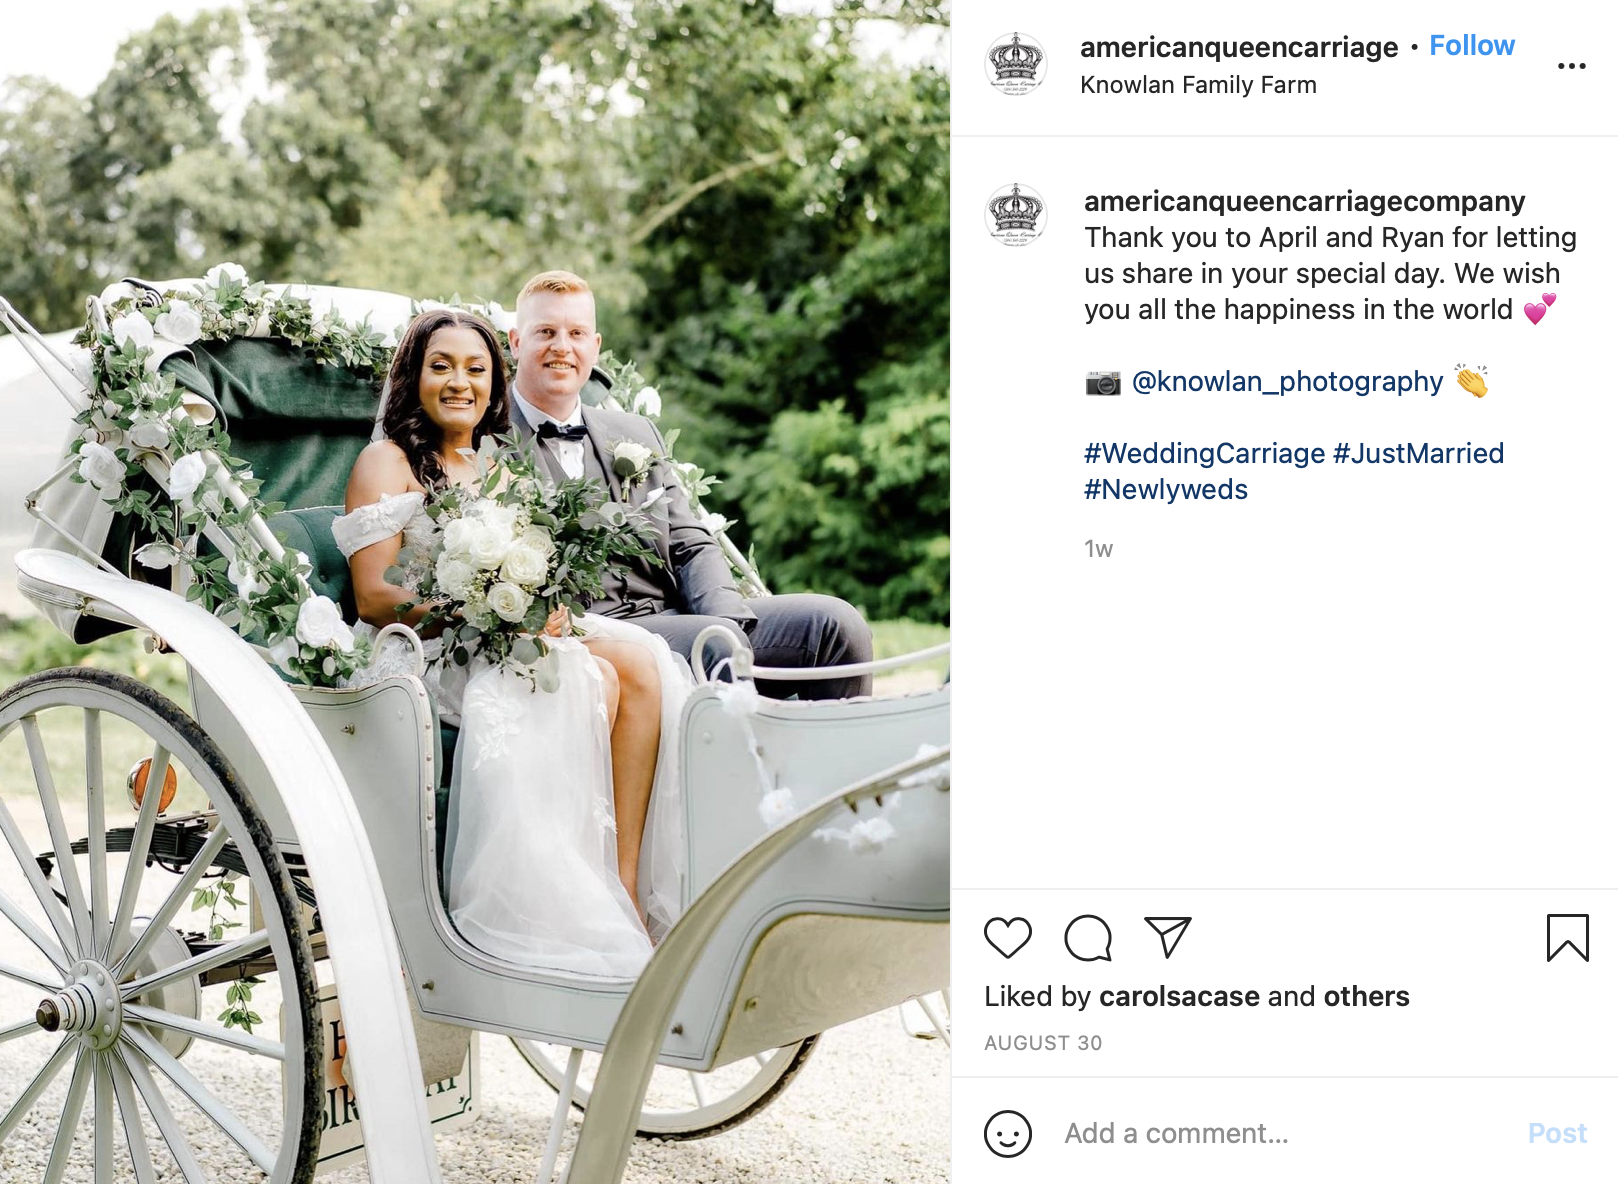This screenshot has width=1618, height=1184.
Task: Open the caption author's crown avatar
Action: click(x=1016, y=215)
